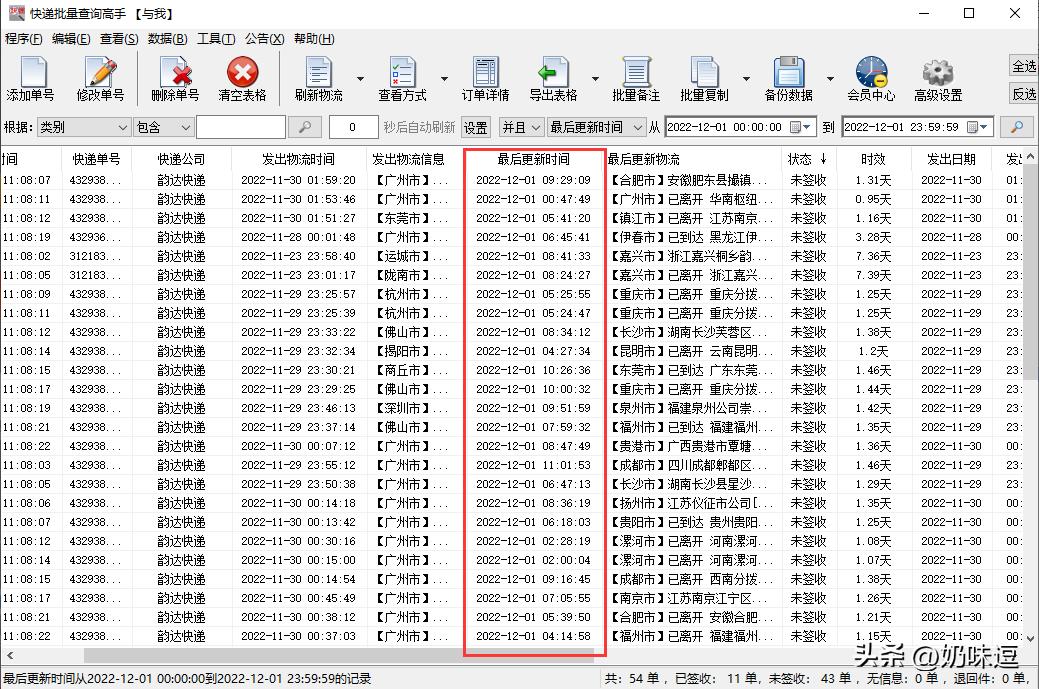Image resolution: width=1039 pixels, height=689 pixels.
Task: Export data using the 导出表格 icon
Action: [x=555, y=78]
